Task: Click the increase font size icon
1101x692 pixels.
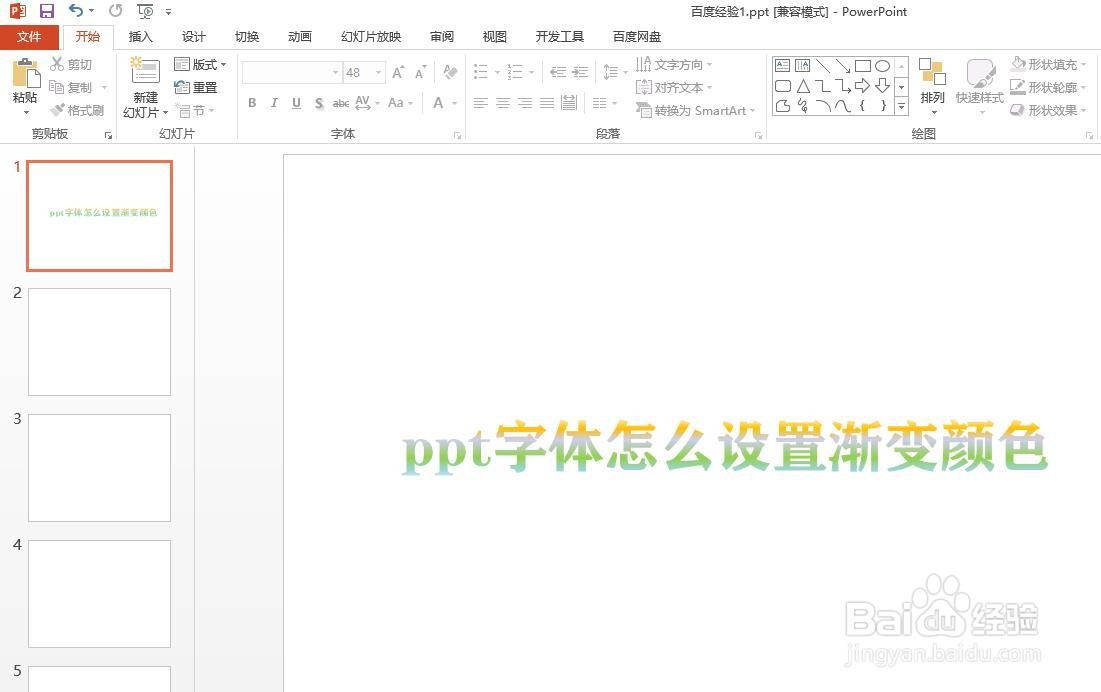Action: click(397, 72)
